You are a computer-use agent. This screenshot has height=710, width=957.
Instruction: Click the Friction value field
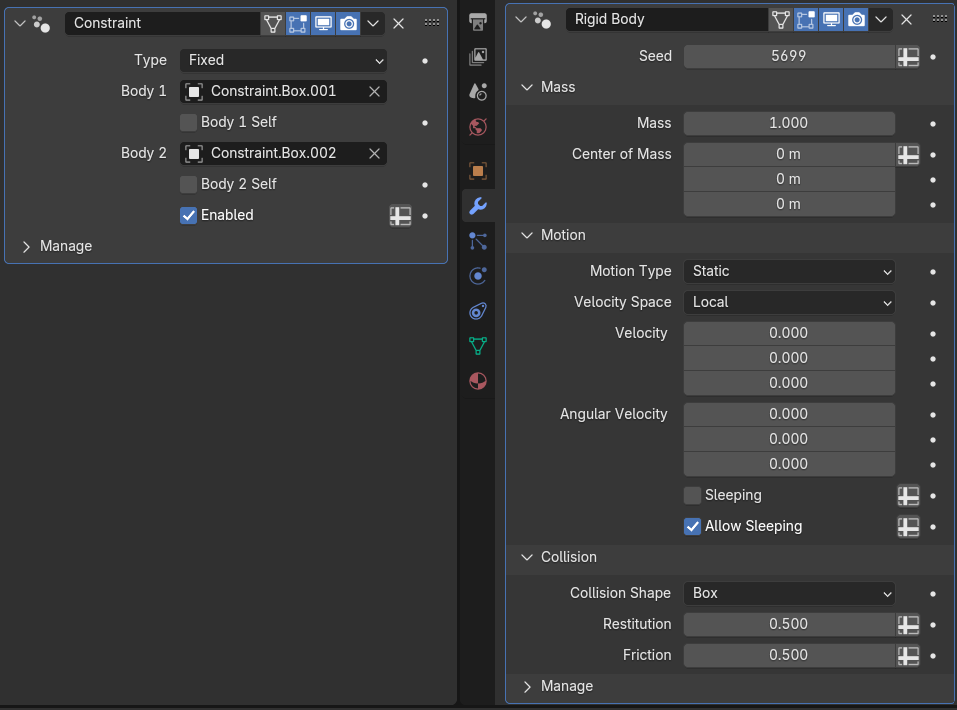[x=789, y=656]
